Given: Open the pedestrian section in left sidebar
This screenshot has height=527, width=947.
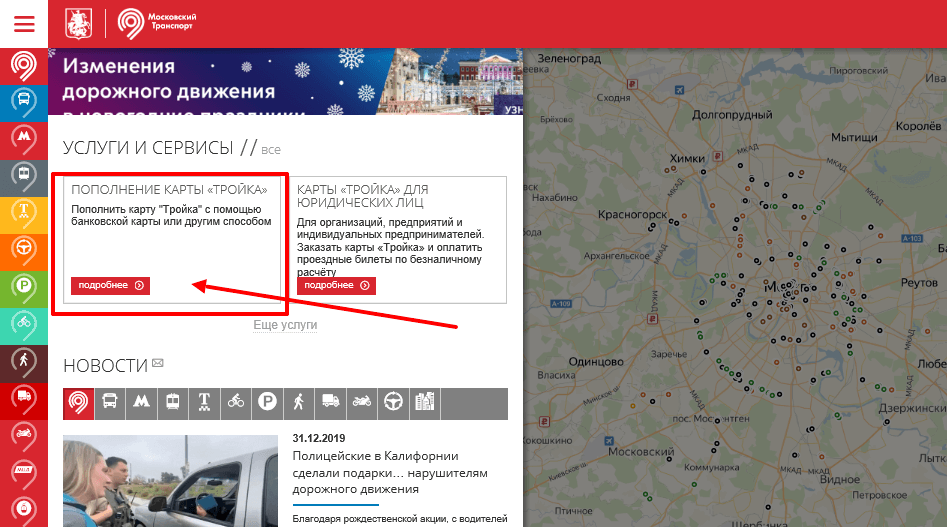Looking at the screenshot, I should point(24,363).
